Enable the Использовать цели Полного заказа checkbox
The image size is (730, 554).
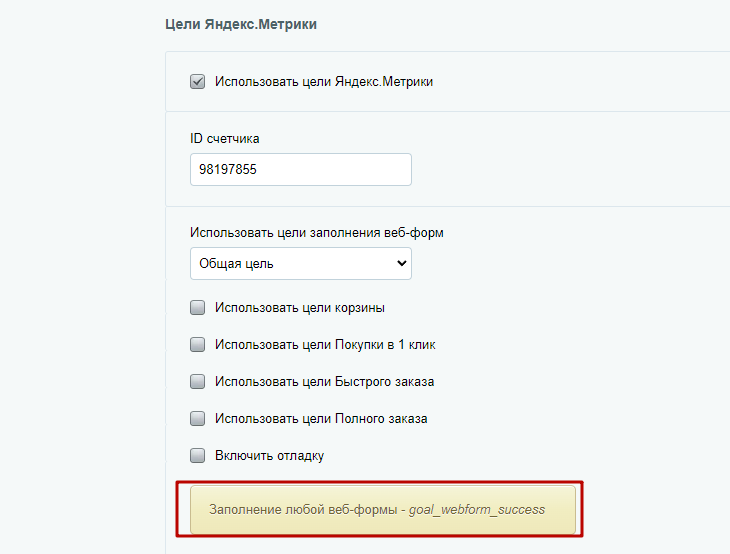pyautogui.click(x=197, y=419)
